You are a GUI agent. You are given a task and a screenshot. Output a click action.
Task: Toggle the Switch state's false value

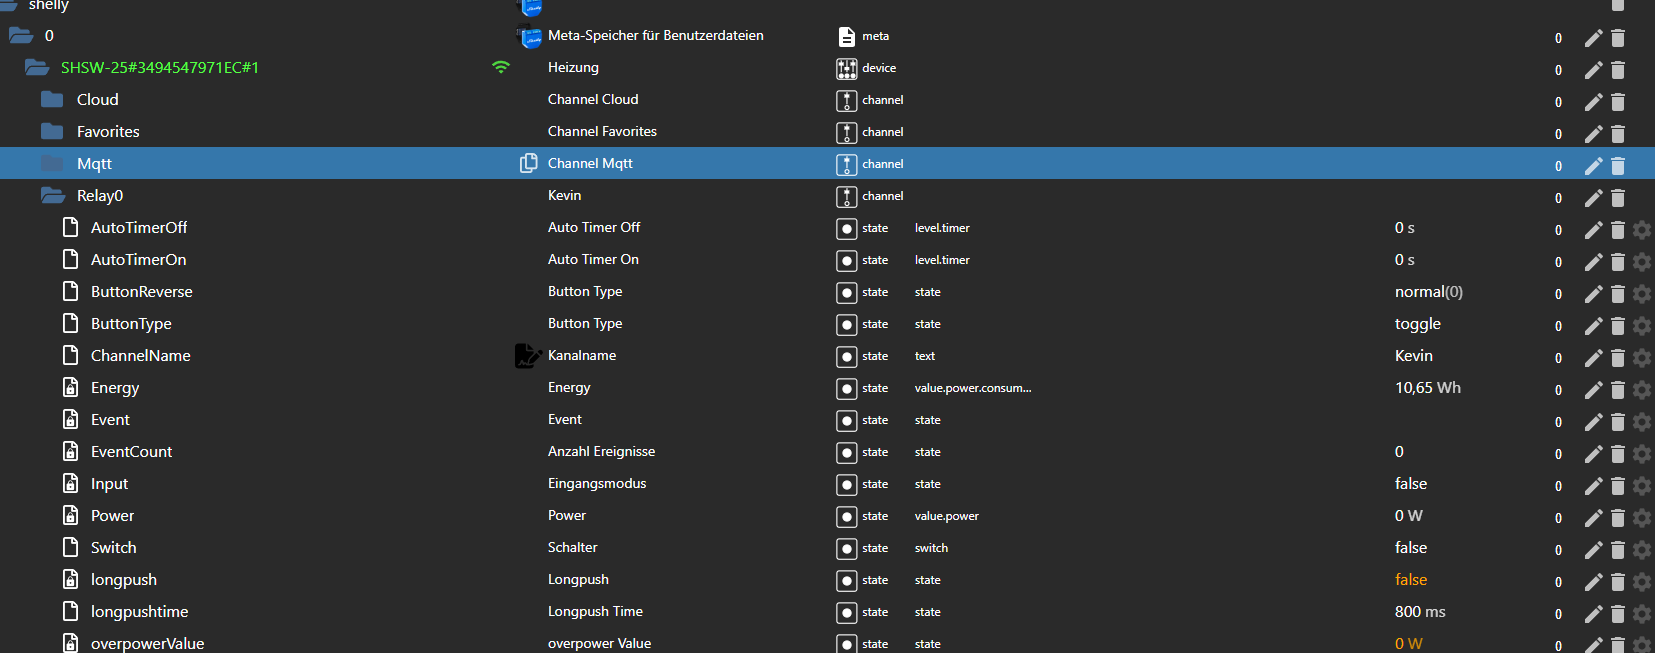click(1410, 548)
